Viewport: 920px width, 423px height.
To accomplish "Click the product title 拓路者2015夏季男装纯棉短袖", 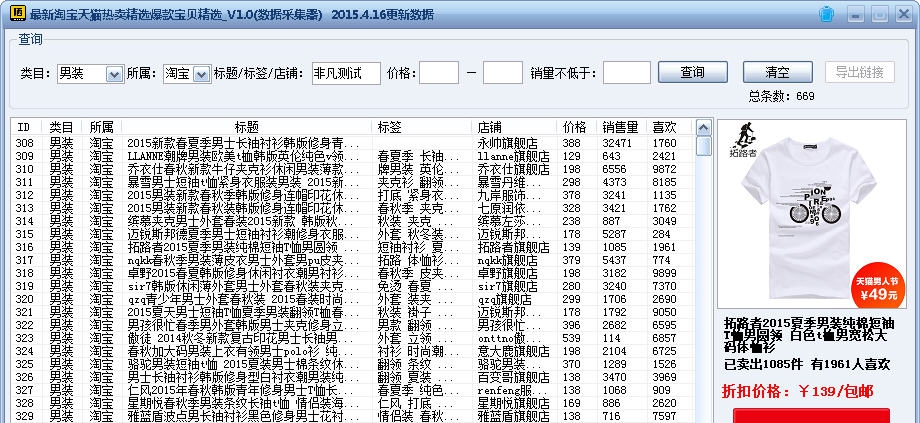I will pos(809,335).
